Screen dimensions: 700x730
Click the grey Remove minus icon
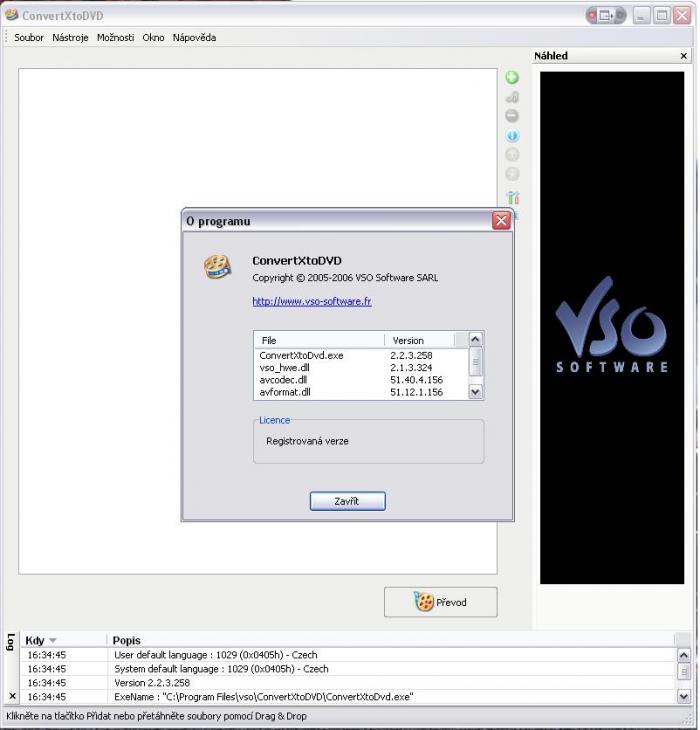click(512, 116)
